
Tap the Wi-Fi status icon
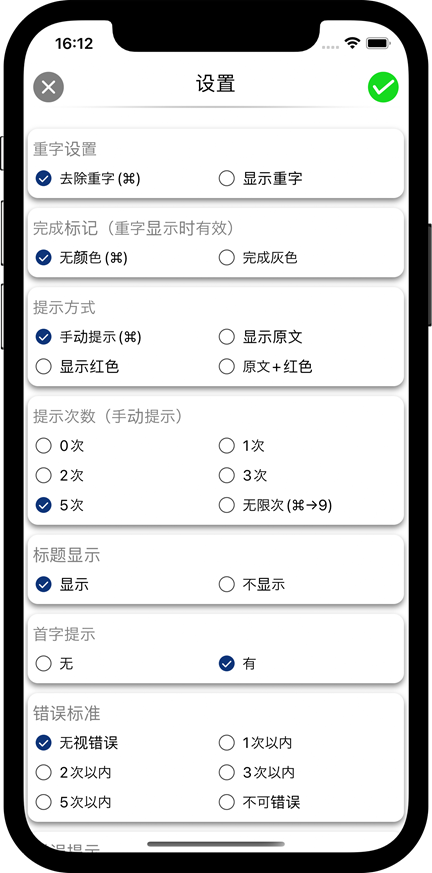[x=352, y=43]
